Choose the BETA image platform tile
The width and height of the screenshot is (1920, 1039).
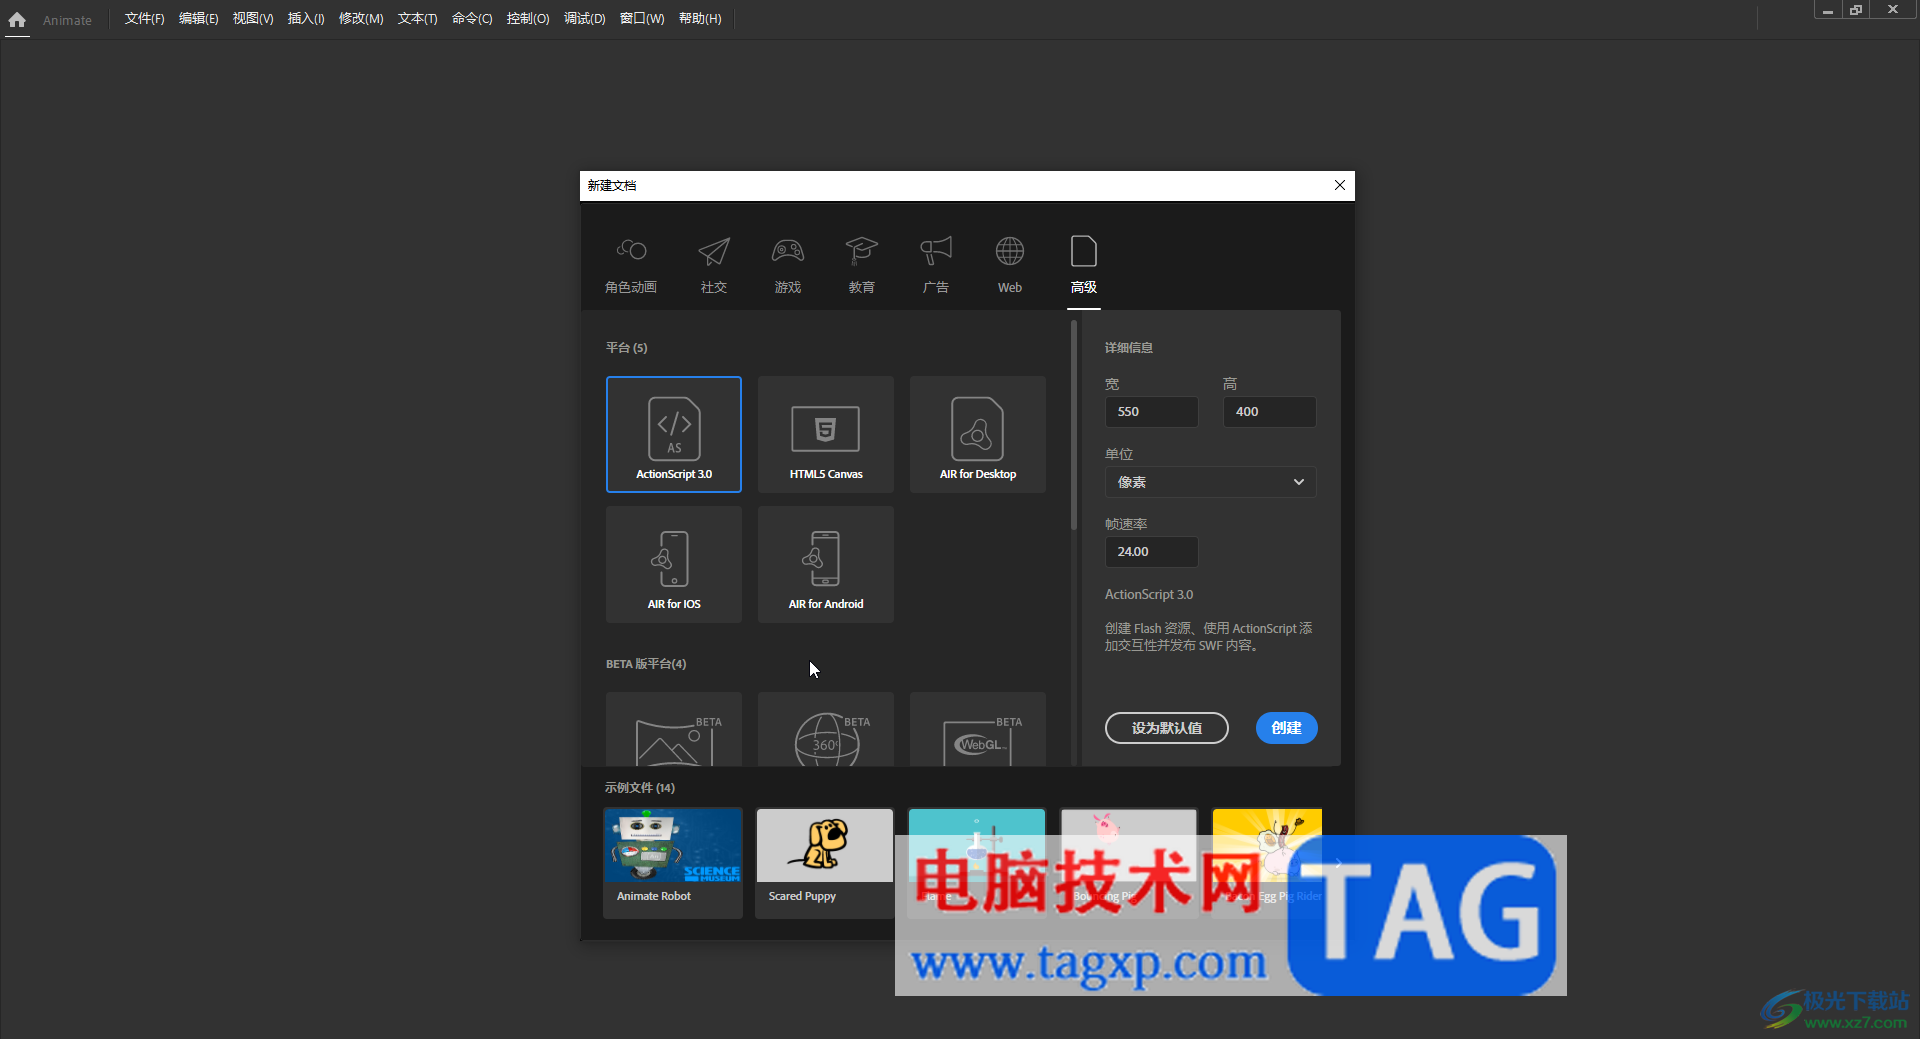[x=674, y=730]
